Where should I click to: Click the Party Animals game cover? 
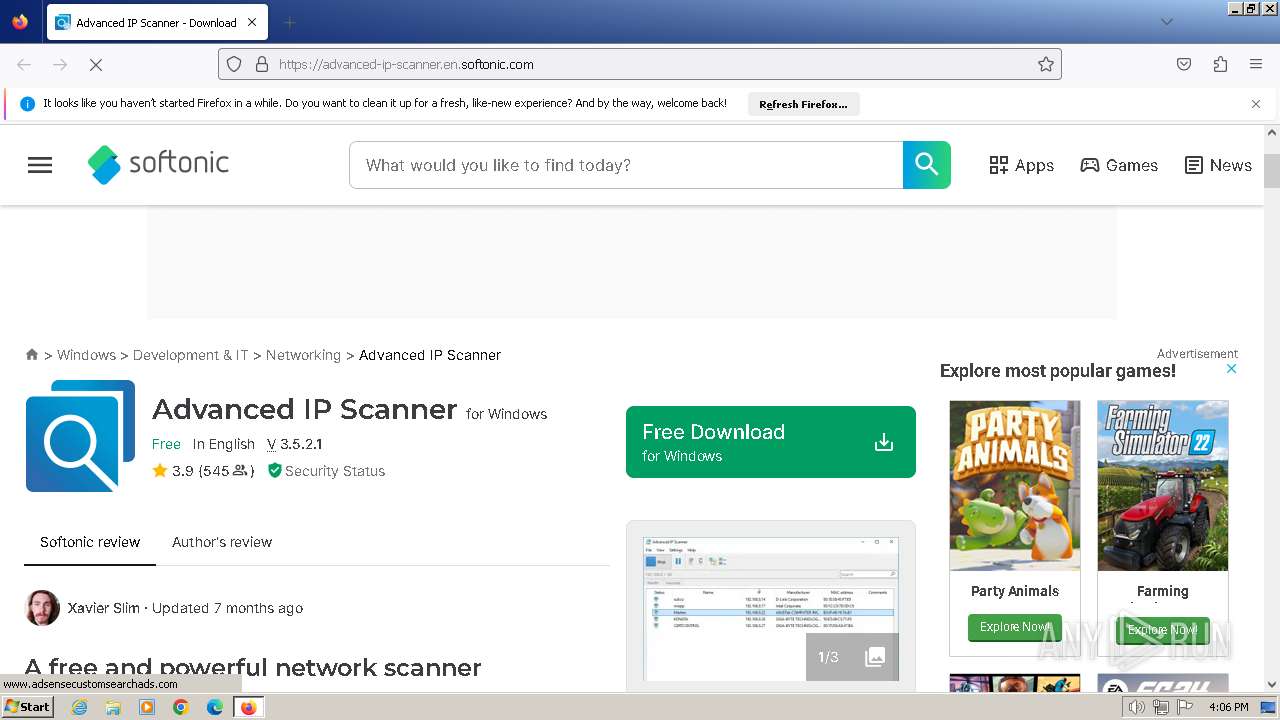(1015, 486)
